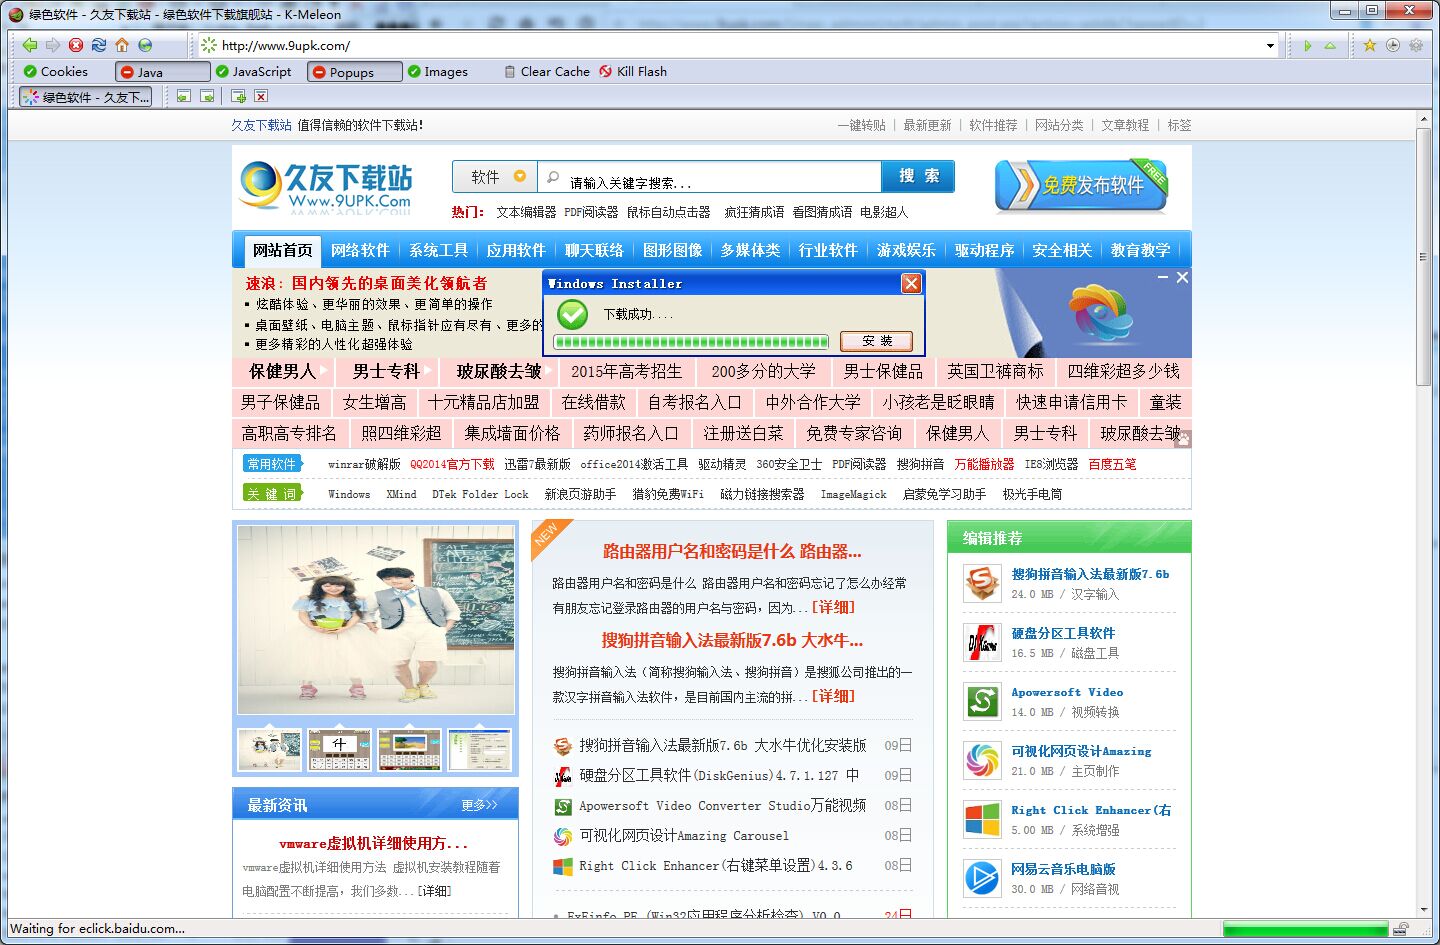
Task: Open the 最新更新 link in the top bar
Action: click(x=927, y=125)
